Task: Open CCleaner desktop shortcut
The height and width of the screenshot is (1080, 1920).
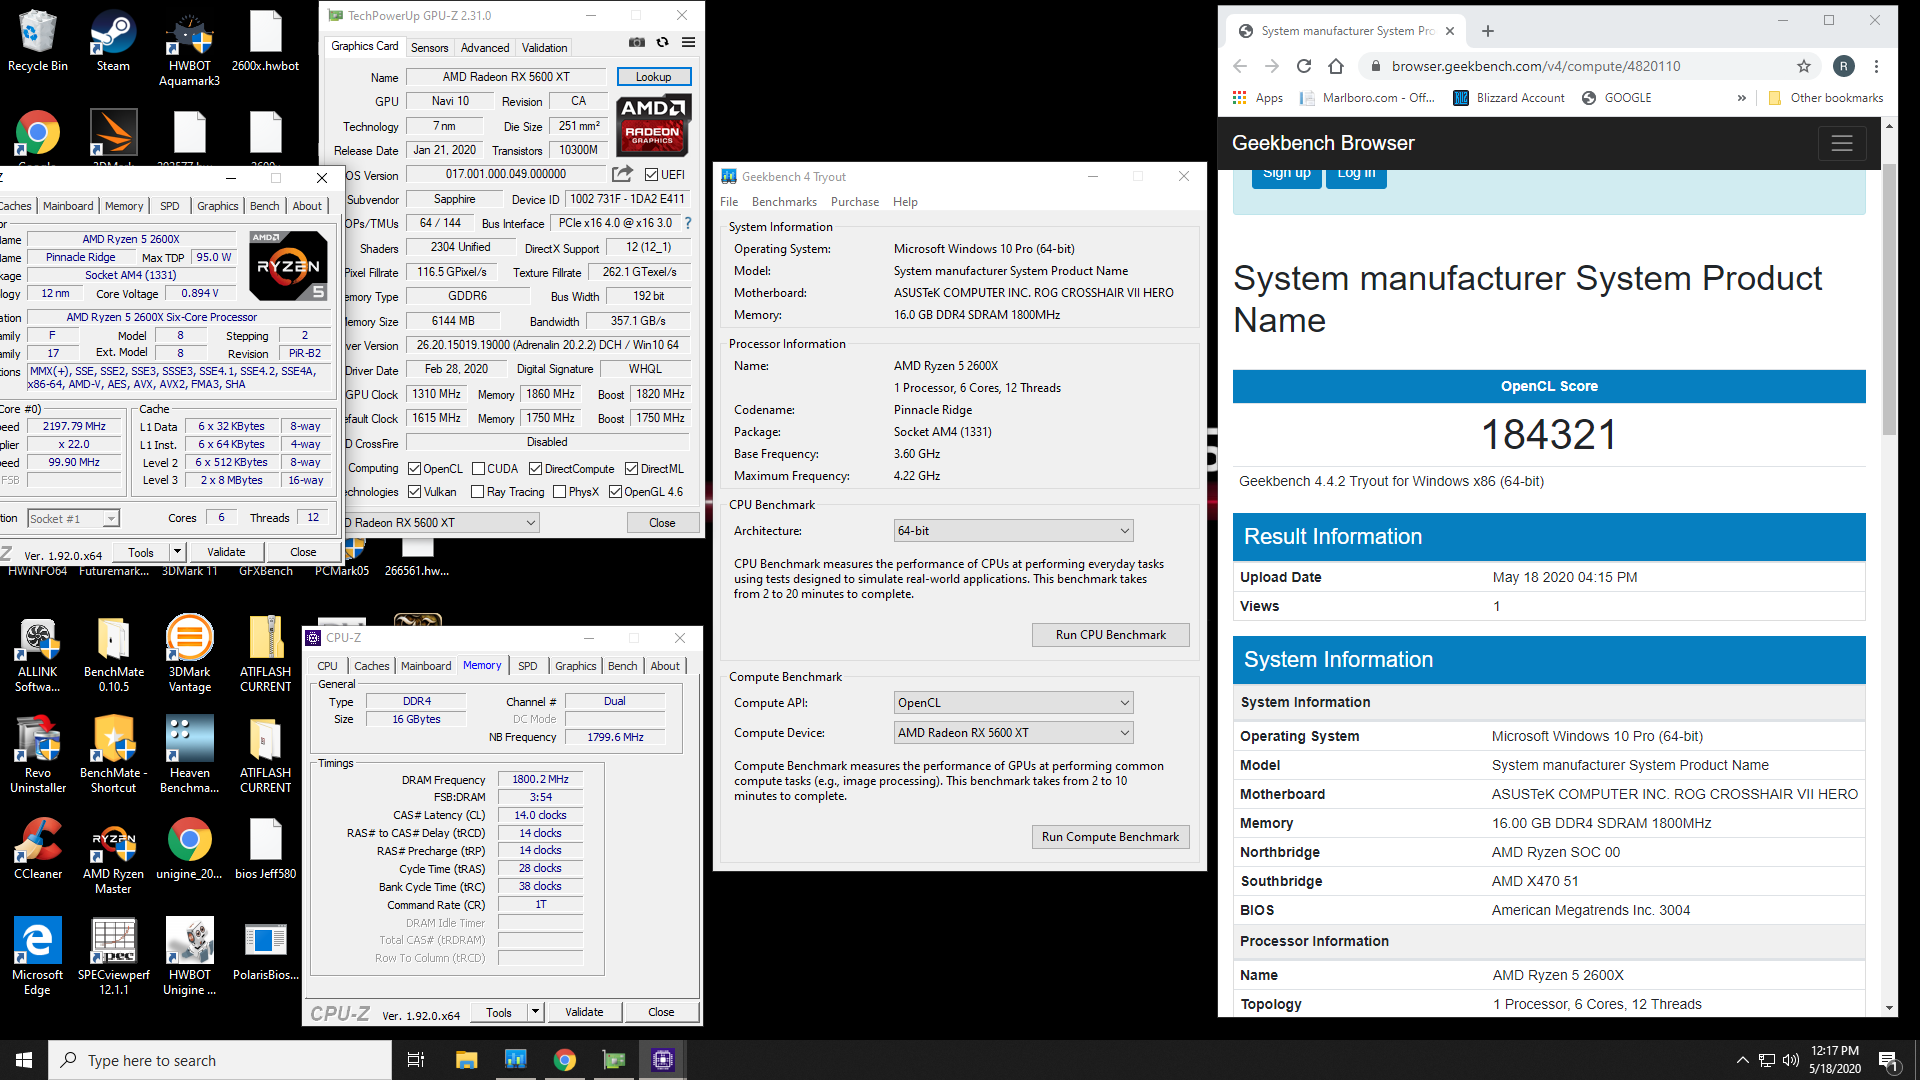Action: 38,850
